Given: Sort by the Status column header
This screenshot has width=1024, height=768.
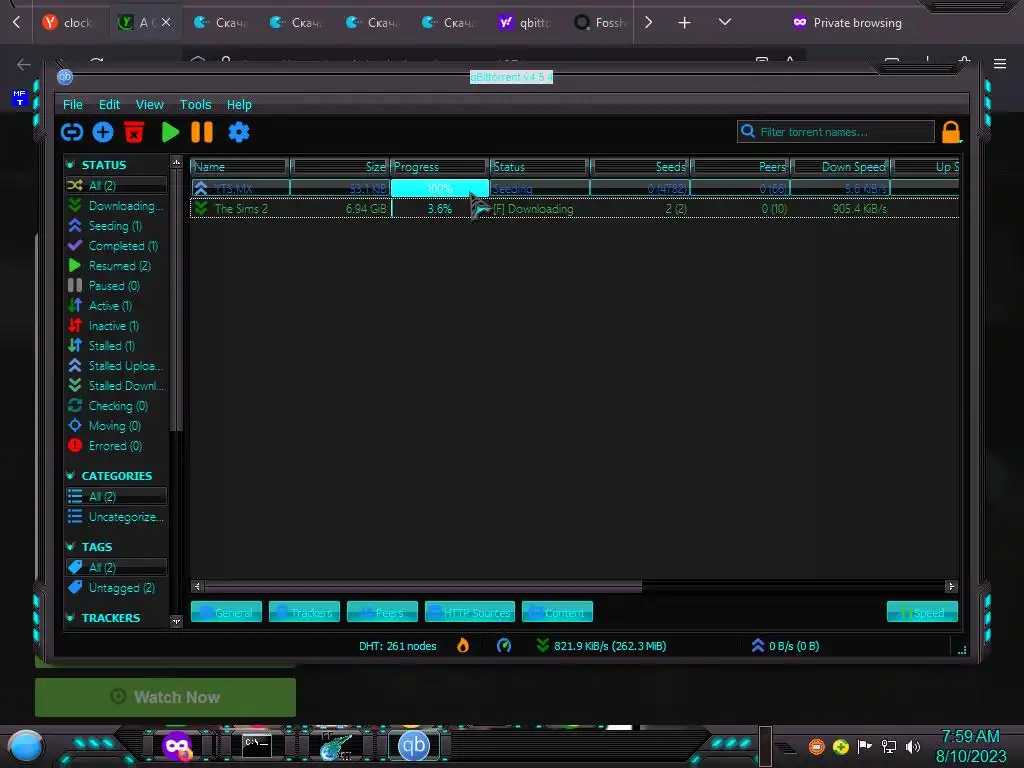Looking at the screenshot, I should click(x=539, y=167).
